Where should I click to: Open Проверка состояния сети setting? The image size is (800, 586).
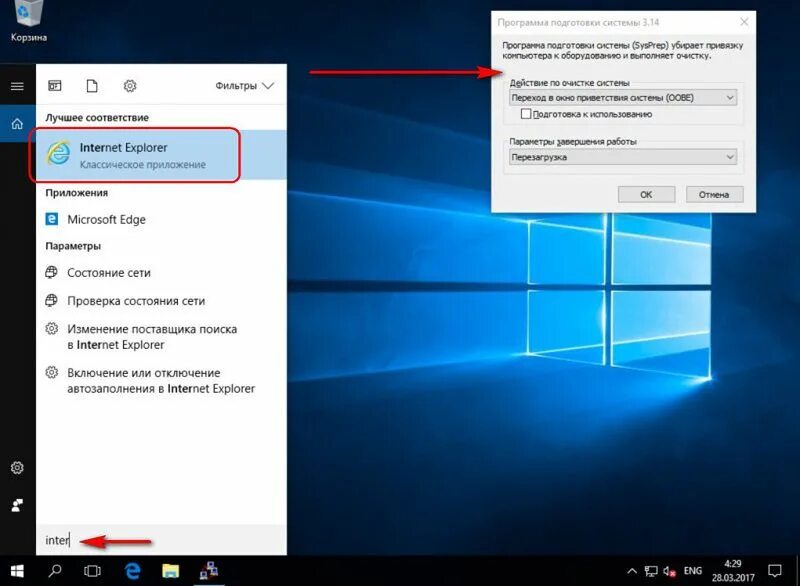(x=161, y=301)
